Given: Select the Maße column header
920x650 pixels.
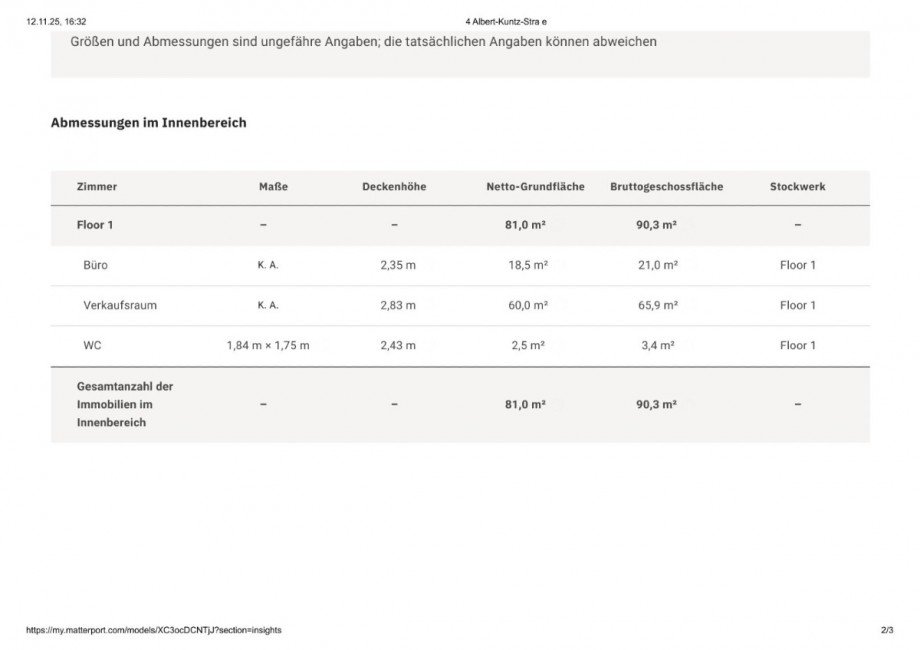Looking at the screenshot, I should click(273, 187).
